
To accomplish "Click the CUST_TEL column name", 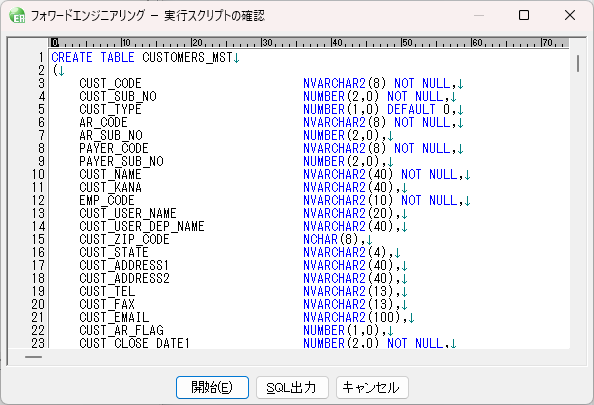I will click(x=107, y=291).
